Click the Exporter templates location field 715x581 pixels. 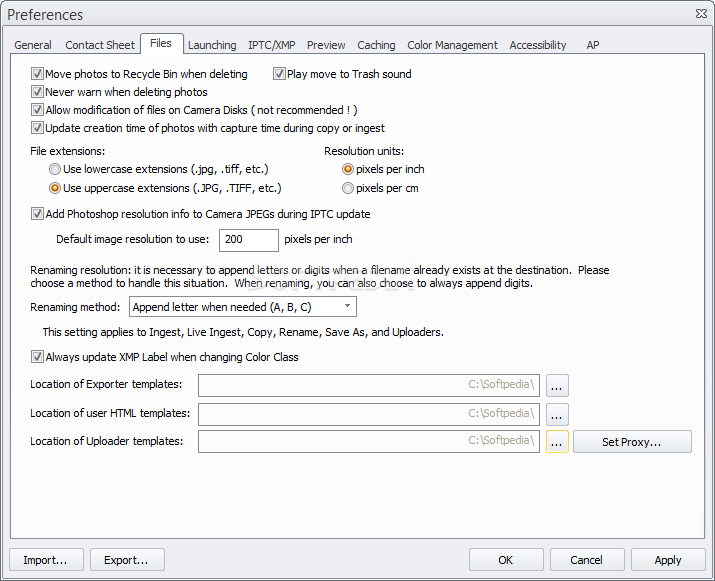[x=369, y=385]
